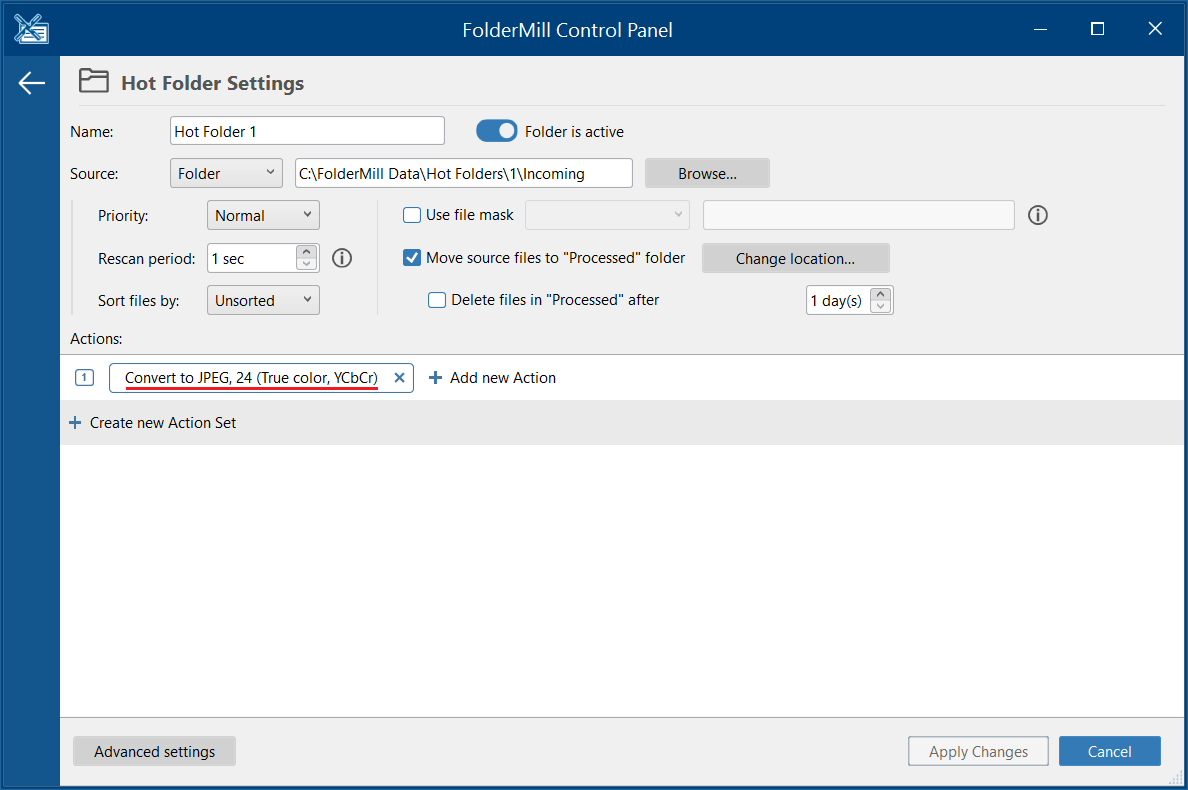Increase the Rescan period stepper value

(x=308, y=252)
